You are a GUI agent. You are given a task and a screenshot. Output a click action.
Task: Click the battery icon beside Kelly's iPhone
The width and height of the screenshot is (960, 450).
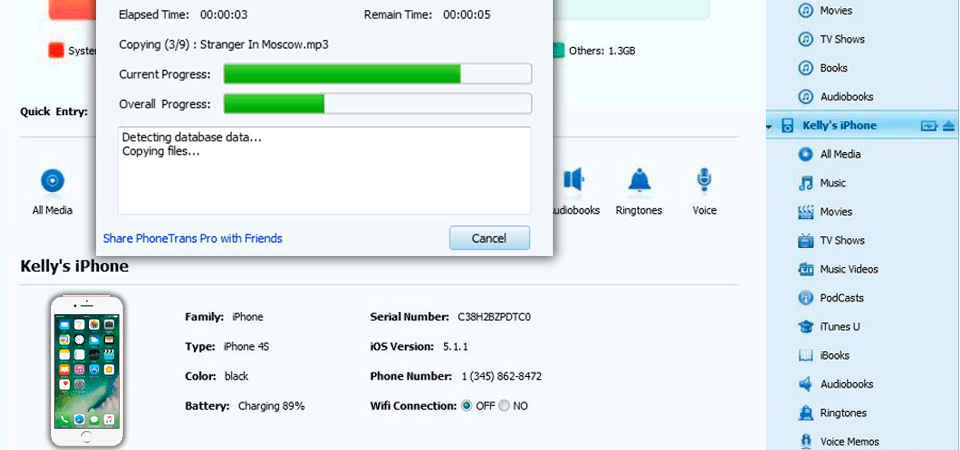click(929, 126)
